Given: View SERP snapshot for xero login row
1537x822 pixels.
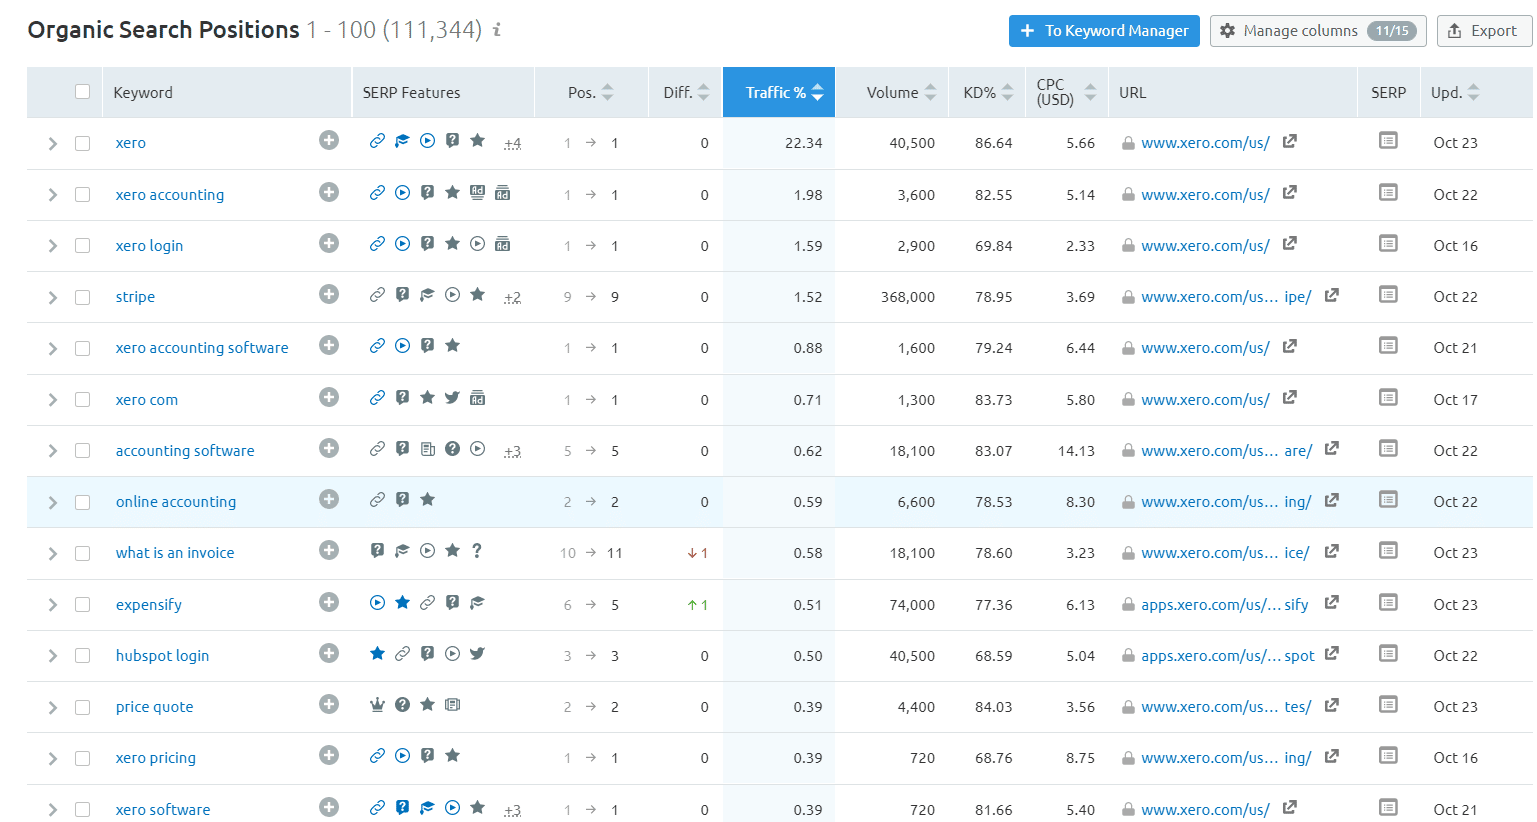Looking at the screenshot, I should [x=1388, y=243].
